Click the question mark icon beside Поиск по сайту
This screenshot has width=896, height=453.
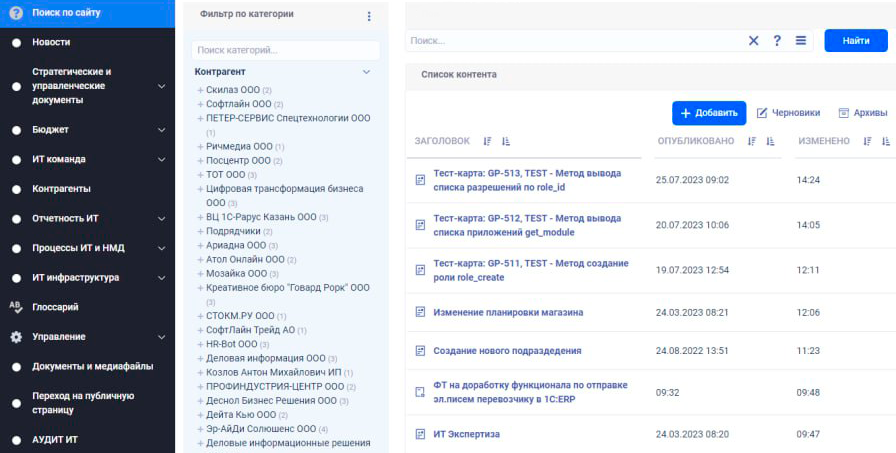coord(16,13)
